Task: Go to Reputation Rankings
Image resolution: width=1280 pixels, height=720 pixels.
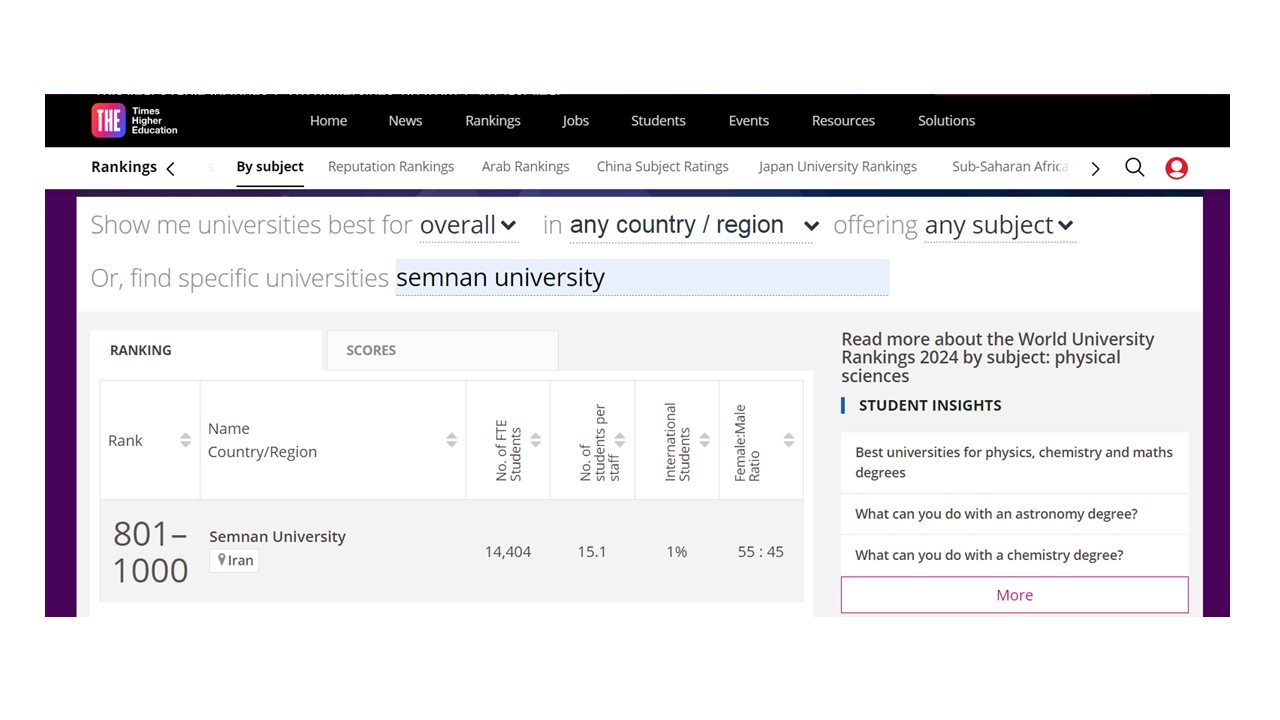Action: click(391, 167)
